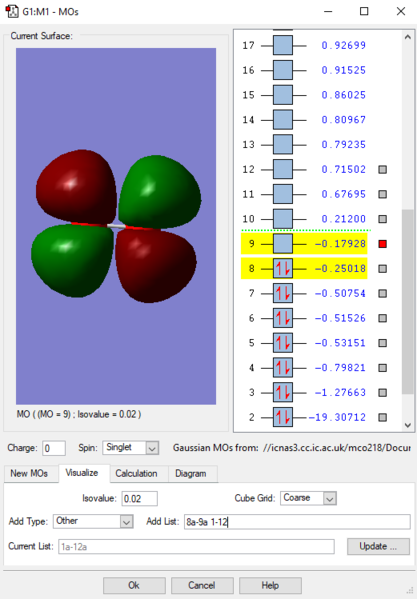This screenshot has width=417, height=599.
Task: Click the Cancel button
Action: click(x=202, y=585)
